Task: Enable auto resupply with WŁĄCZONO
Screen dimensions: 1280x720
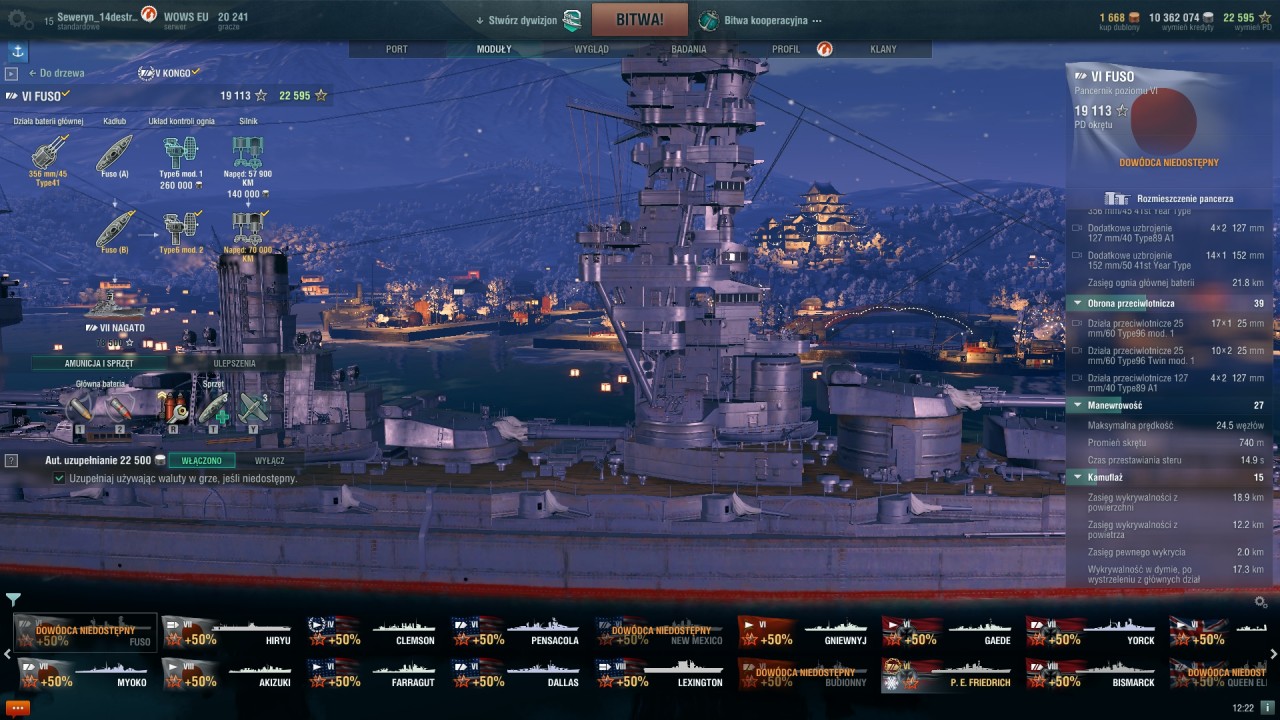Action: click(202, 461)
